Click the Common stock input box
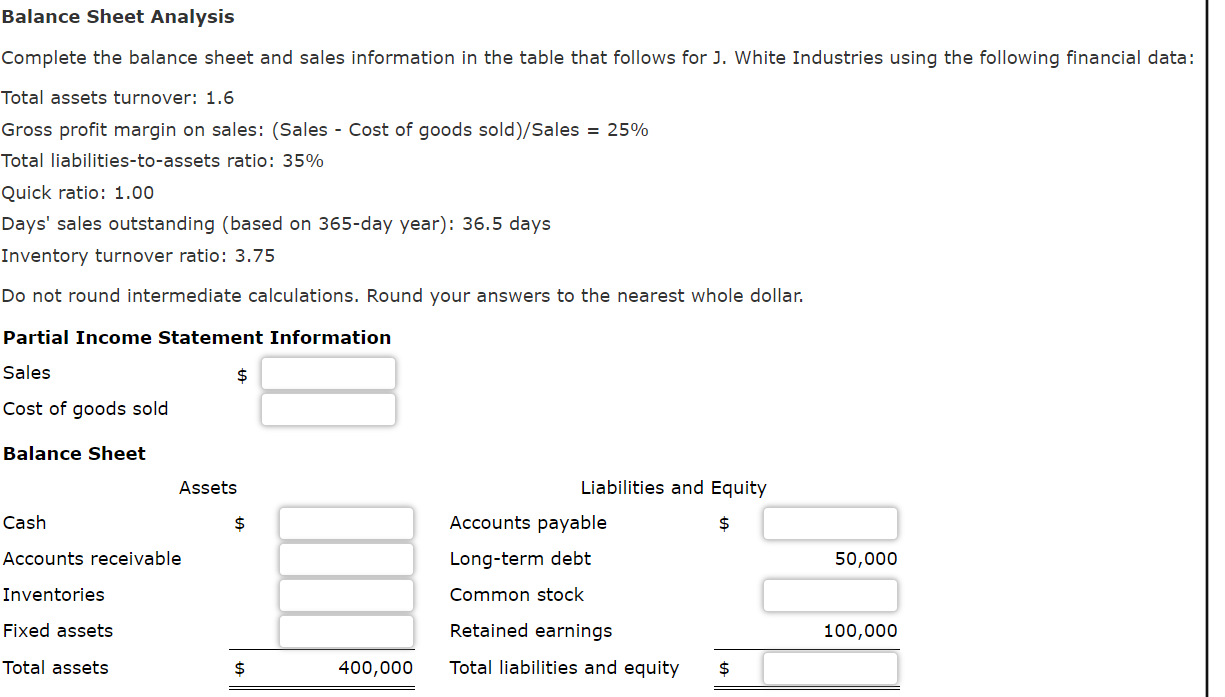This screenshot has height=697, width=1225. pyautogui.click(x=830, y=595)
